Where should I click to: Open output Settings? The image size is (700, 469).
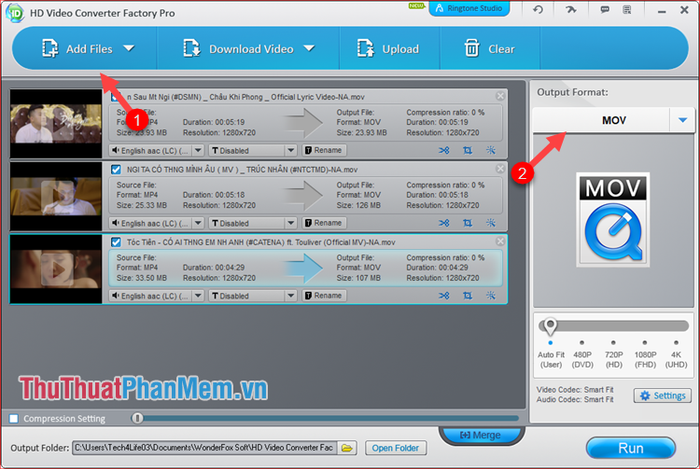662,396
